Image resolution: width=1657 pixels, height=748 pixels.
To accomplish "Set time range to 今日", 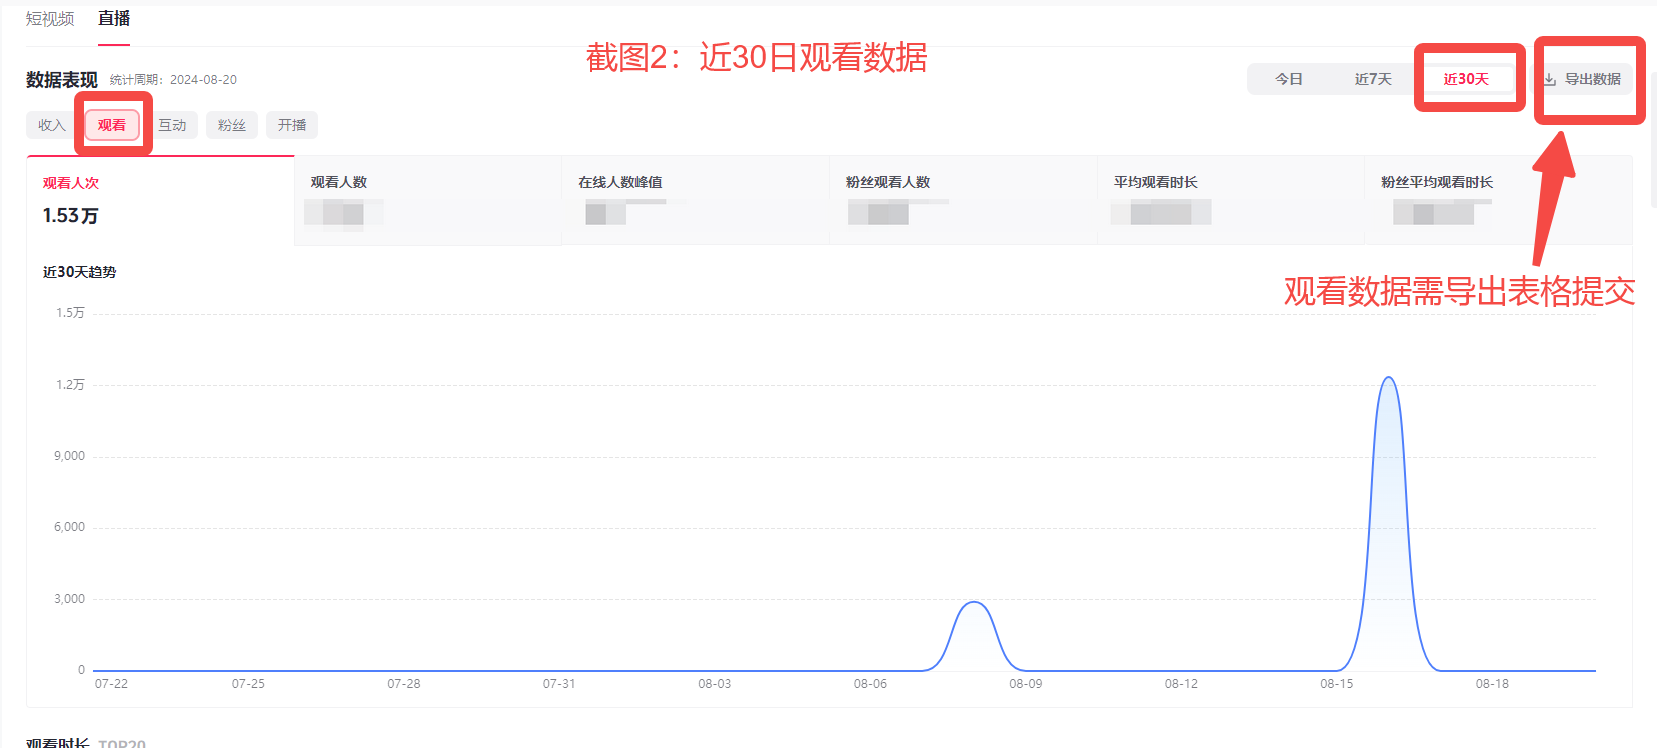I will pos(1288,79).
